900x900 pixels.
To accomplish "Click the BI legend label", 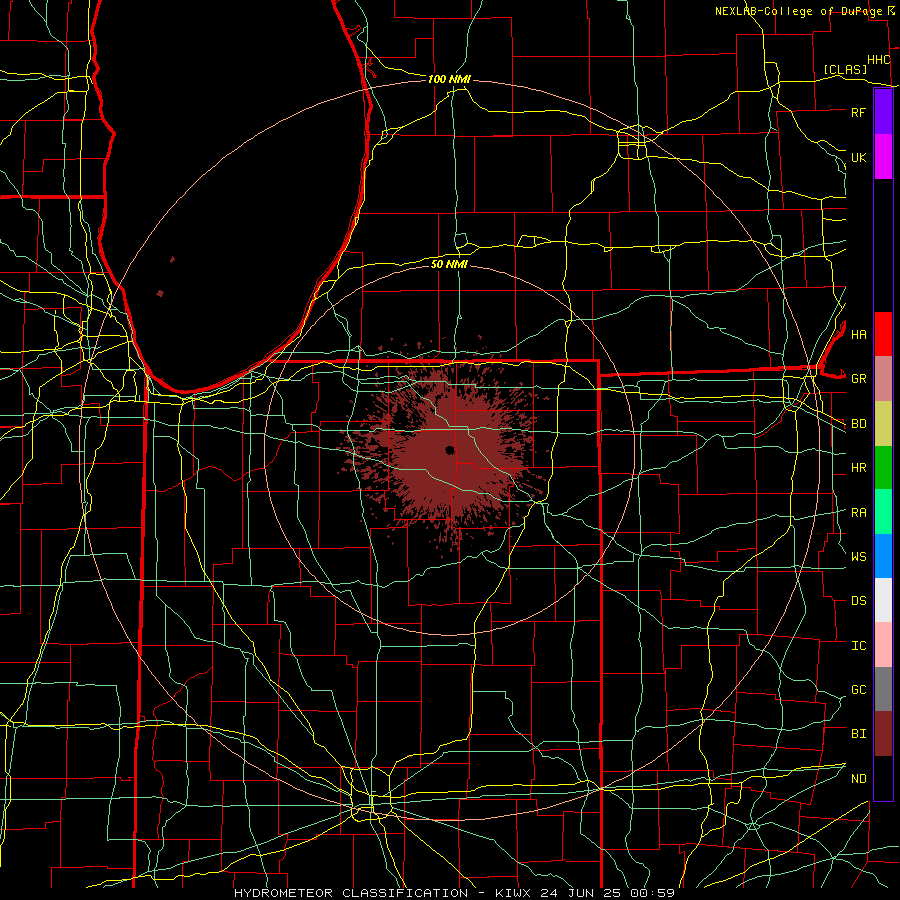I will [858, 734].
